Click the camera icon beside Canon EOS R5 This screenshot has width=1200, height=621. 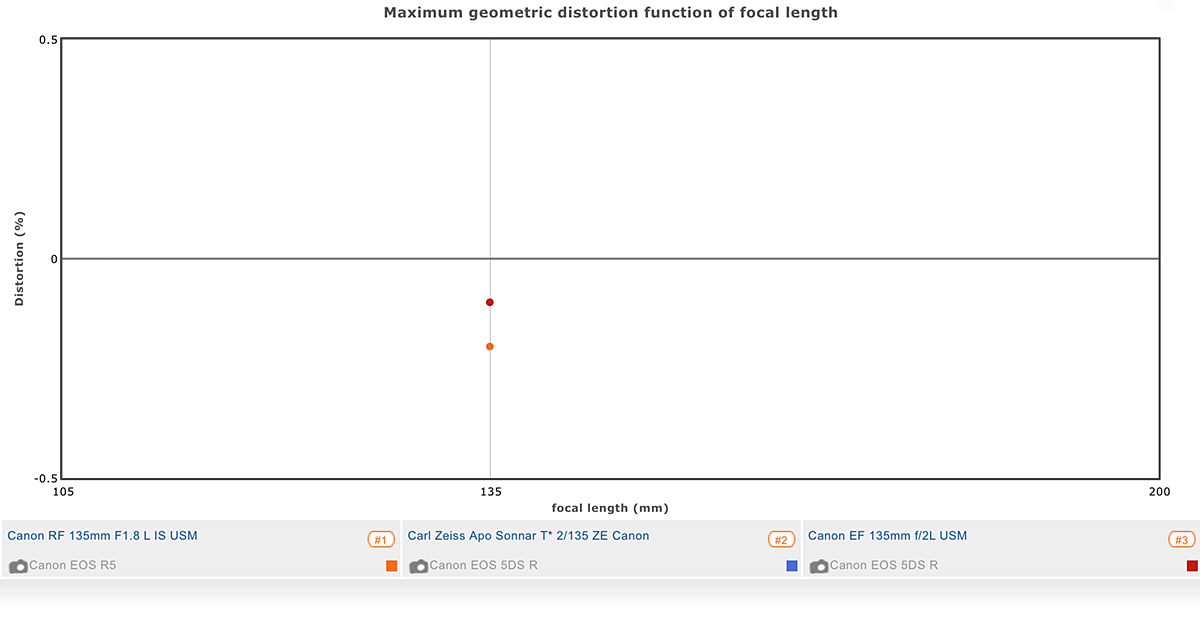pos(18,566)
